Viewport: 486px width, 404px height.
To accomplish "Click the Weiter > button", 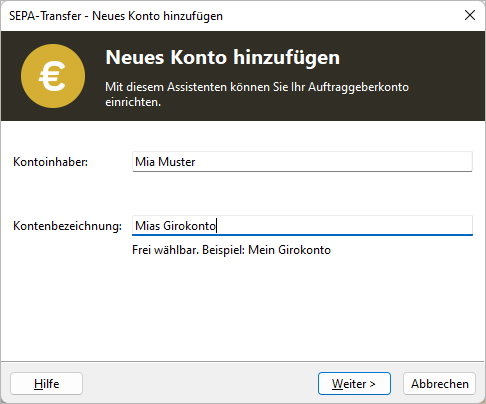I will [354, 384].
